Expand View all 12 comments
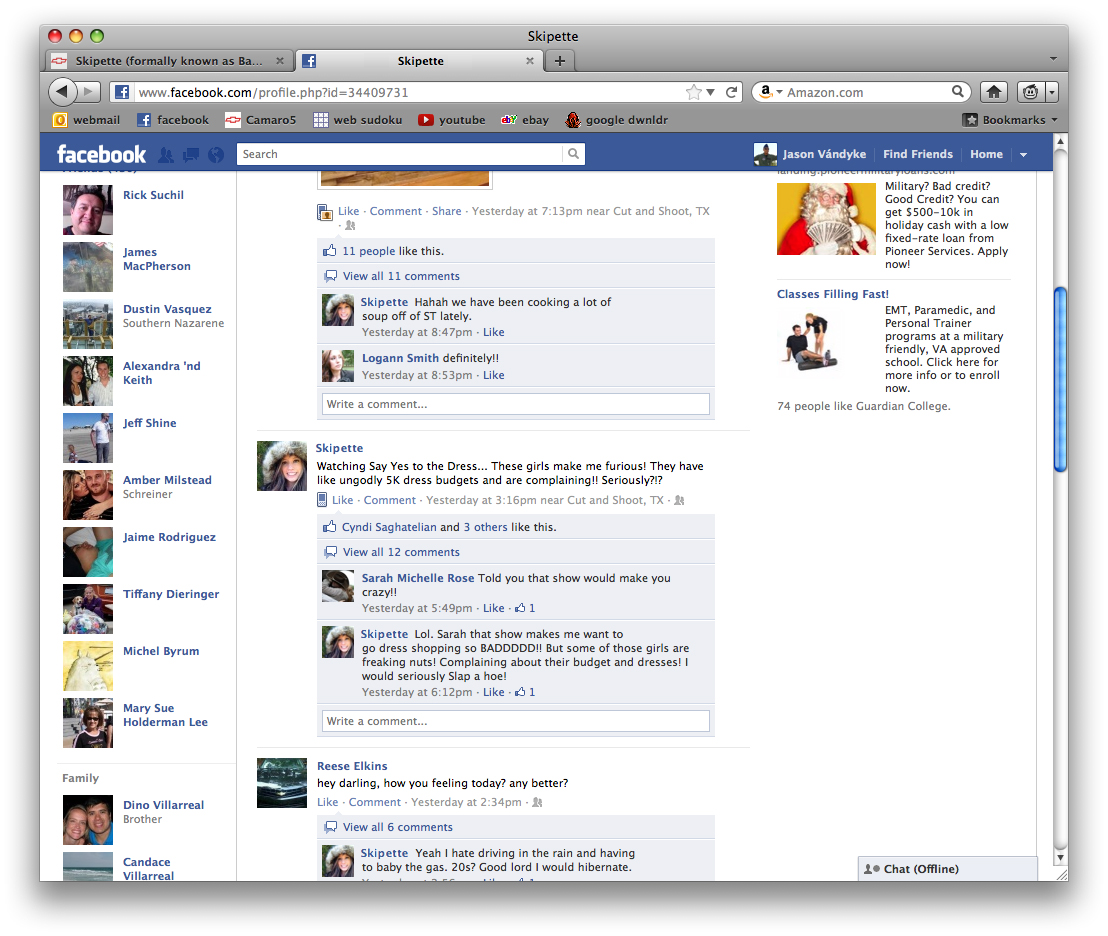Image resolution: width=1108 pixels, height=936 pixels. [401, 552]
